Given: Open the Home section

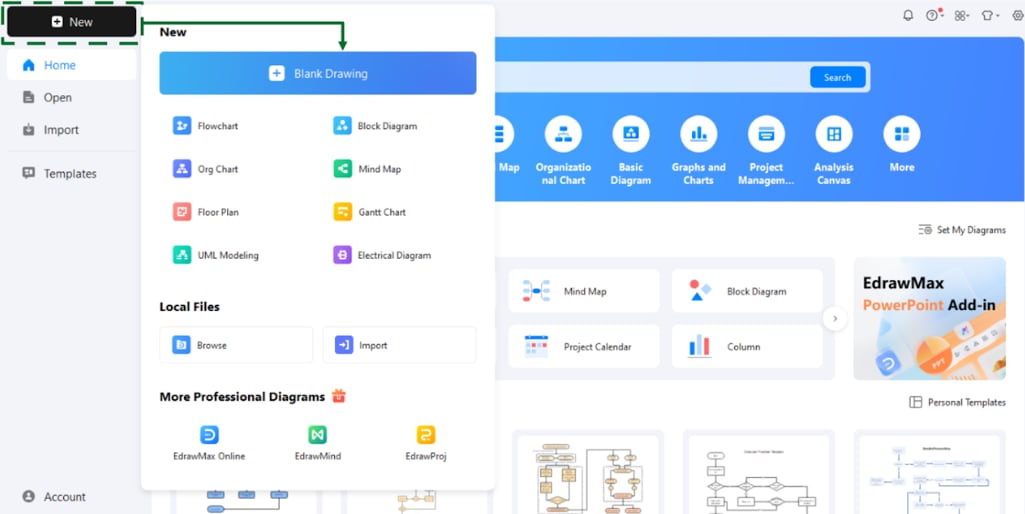Looking at the screenshot, I should coord(72,65).
